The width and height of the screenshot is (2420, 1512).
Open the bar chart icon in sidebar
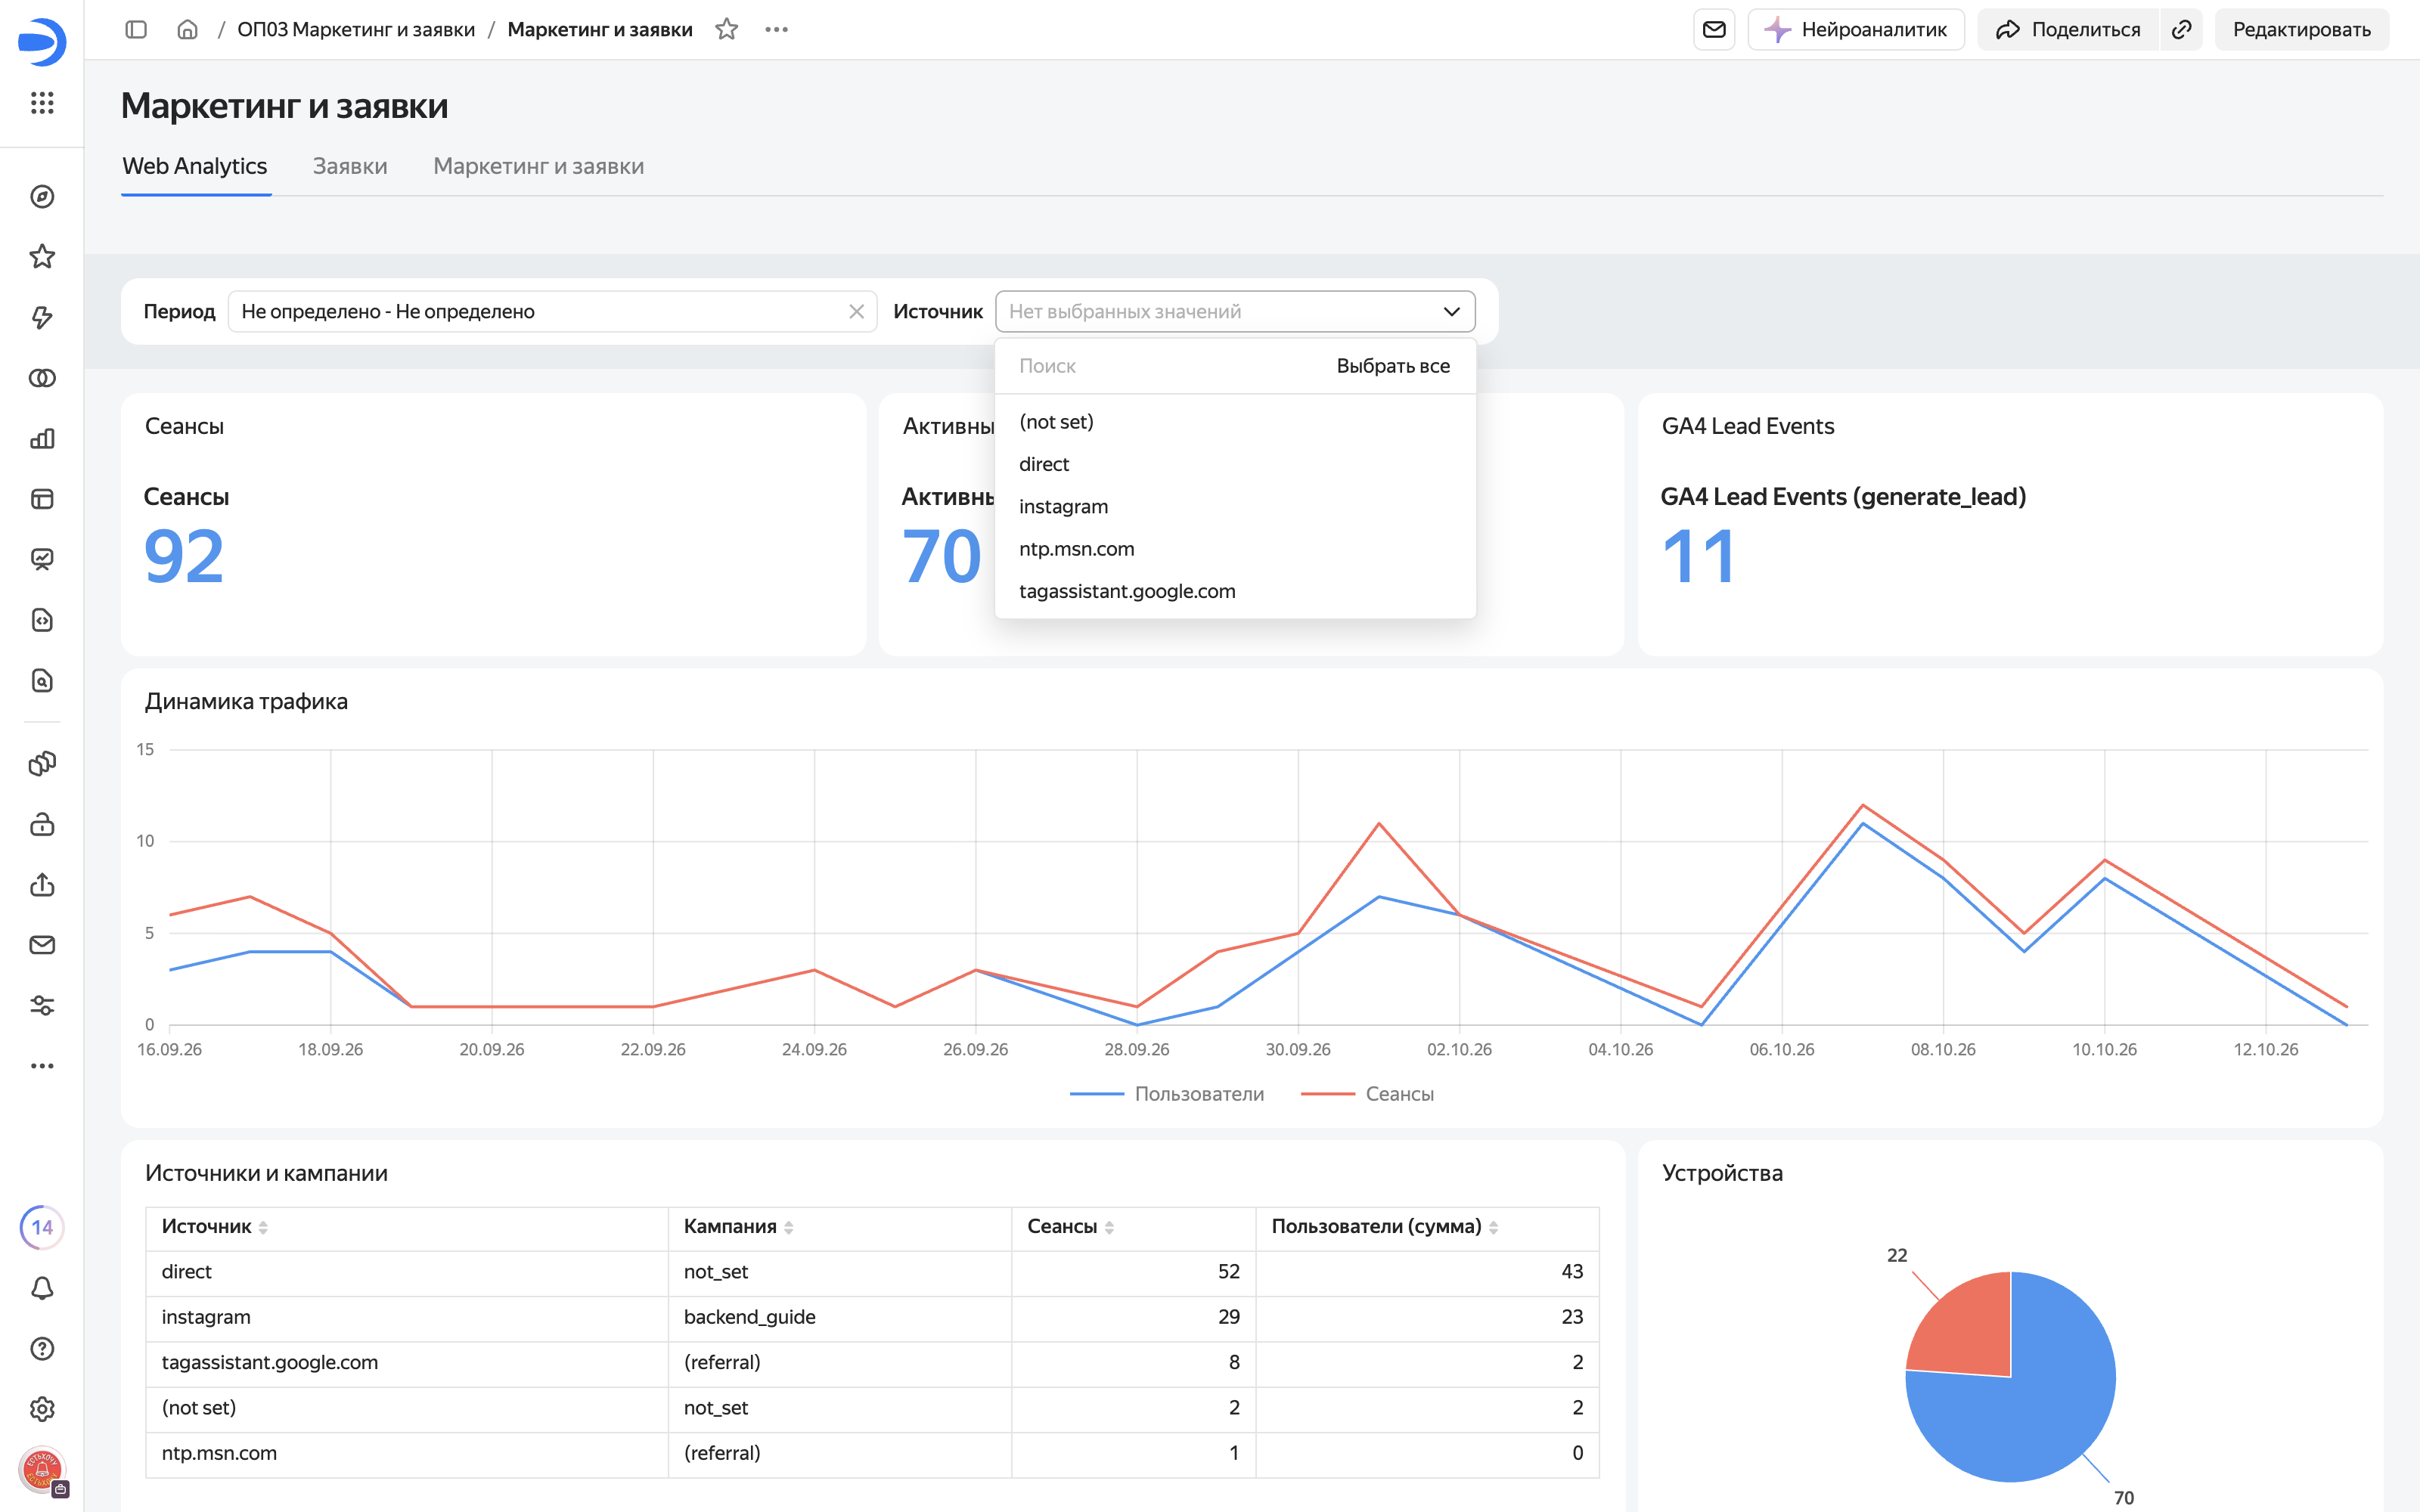pos(42,439)
